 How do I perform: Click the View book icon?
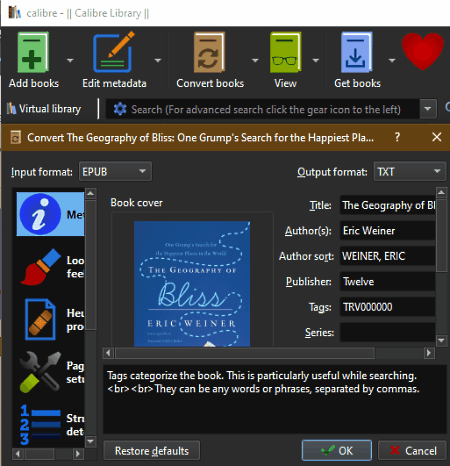[x=285, y=52]
